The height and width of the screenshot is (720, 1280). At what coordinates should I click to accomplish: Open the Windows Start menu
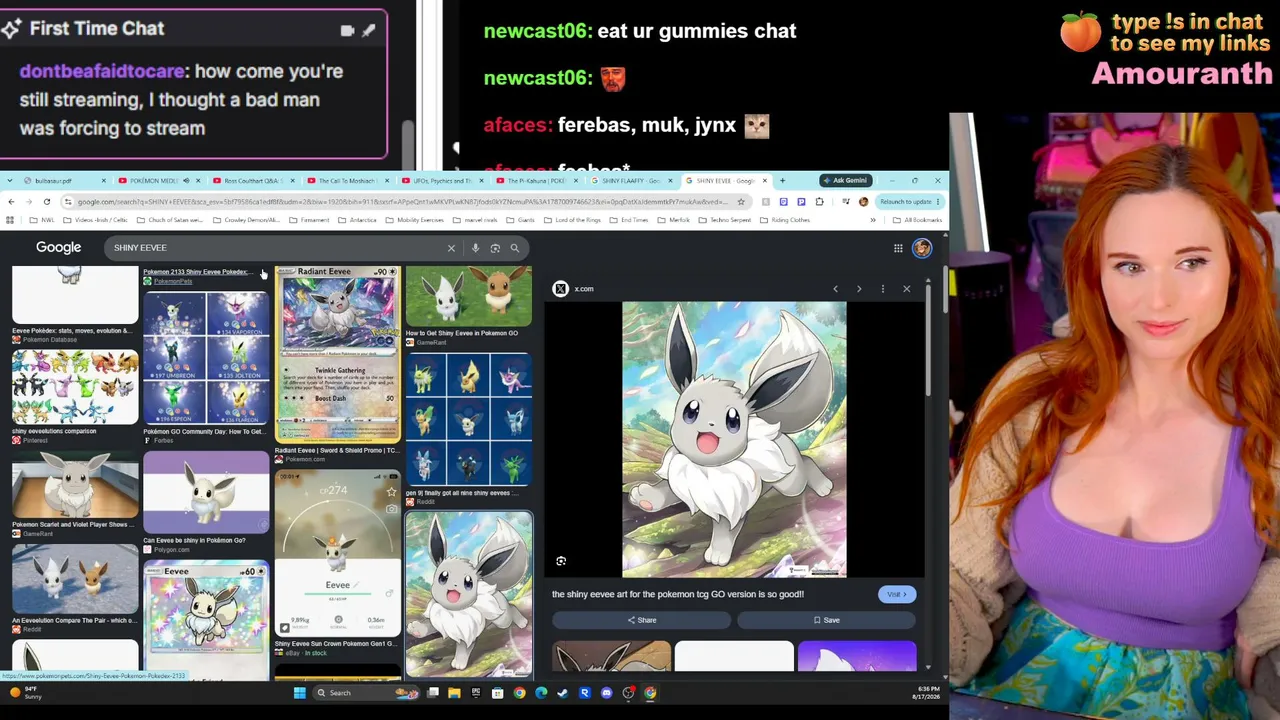tap(299, 693)
